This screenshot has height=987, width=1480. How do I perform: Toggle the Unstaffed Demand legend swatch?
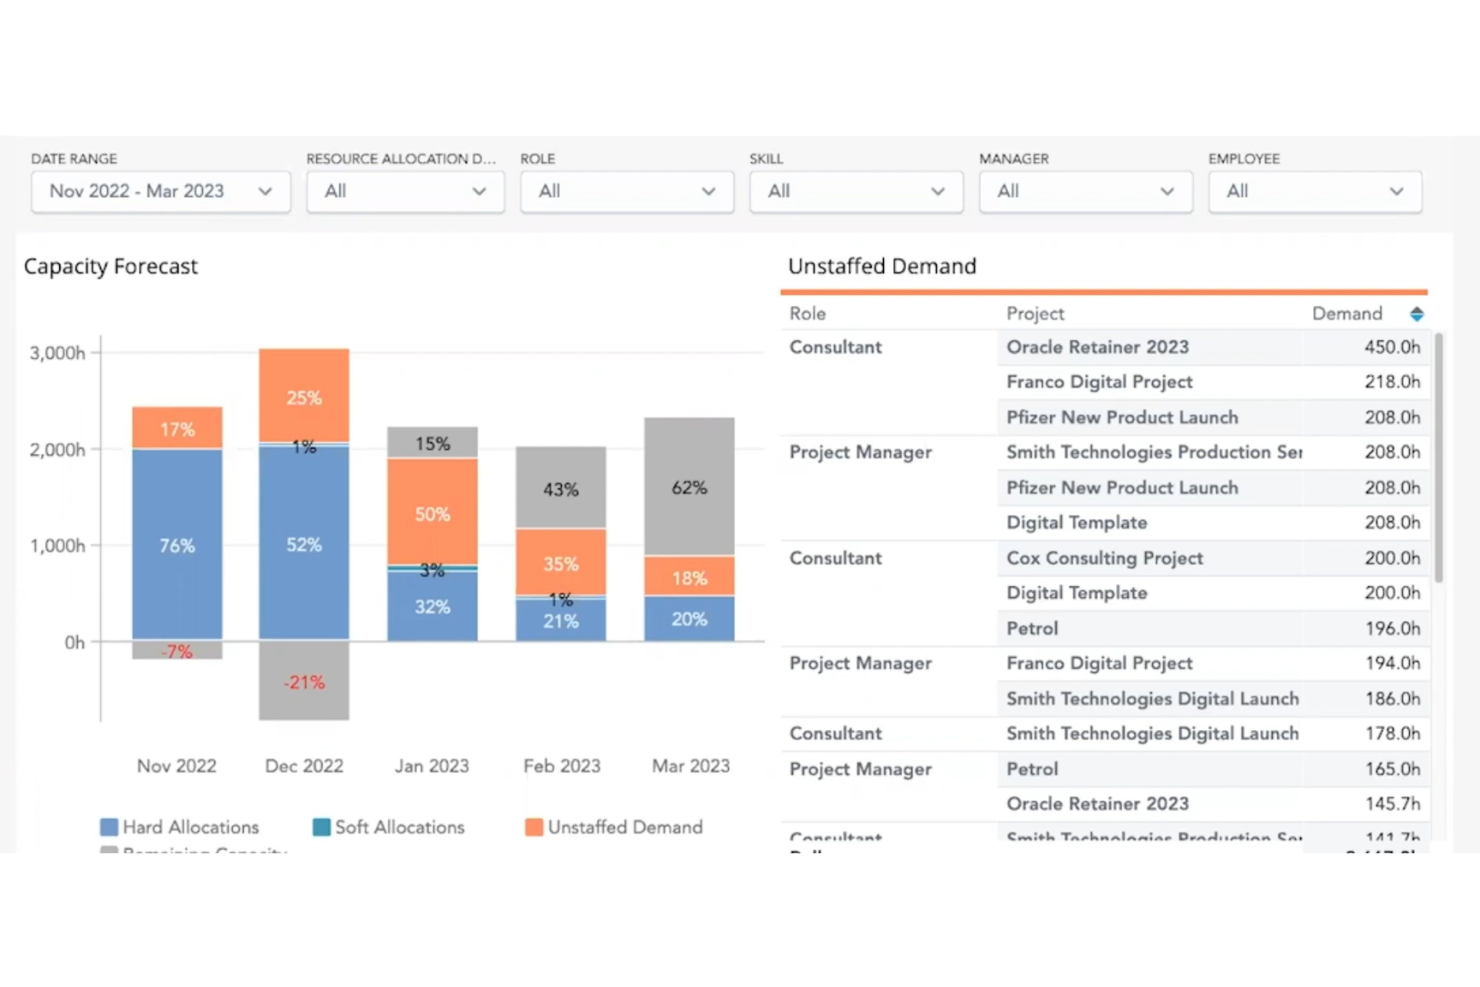coord(534,827)
